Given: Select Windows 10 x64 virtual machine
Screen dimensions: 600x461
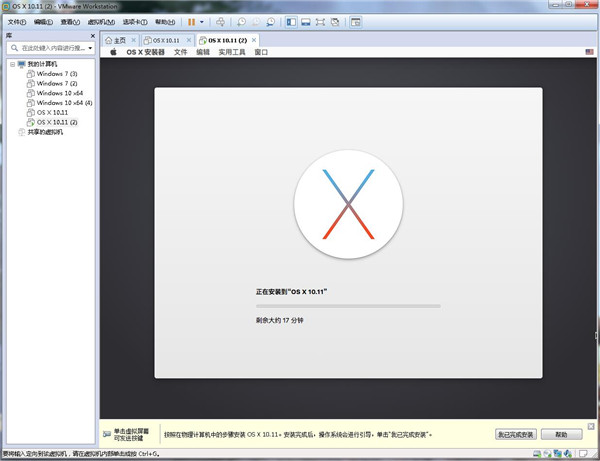Looking at the screenshot, I should (x=60, y=93).
